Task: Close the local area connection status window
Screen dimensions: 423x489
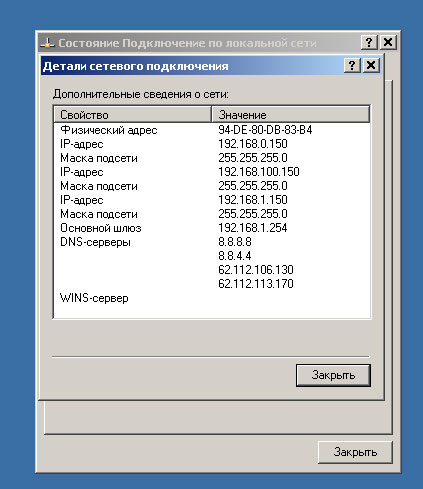Action: 388,42
